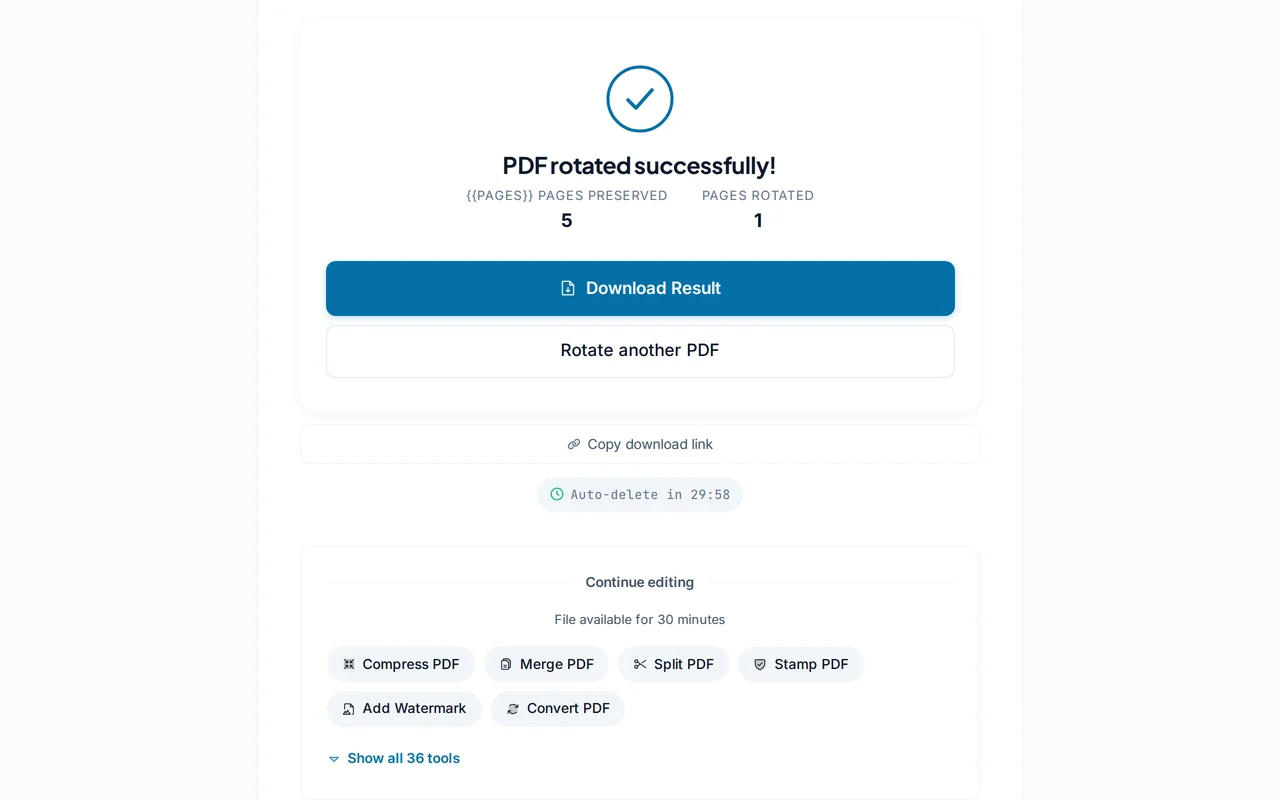Click Rotate another PDF

(639, 350)
